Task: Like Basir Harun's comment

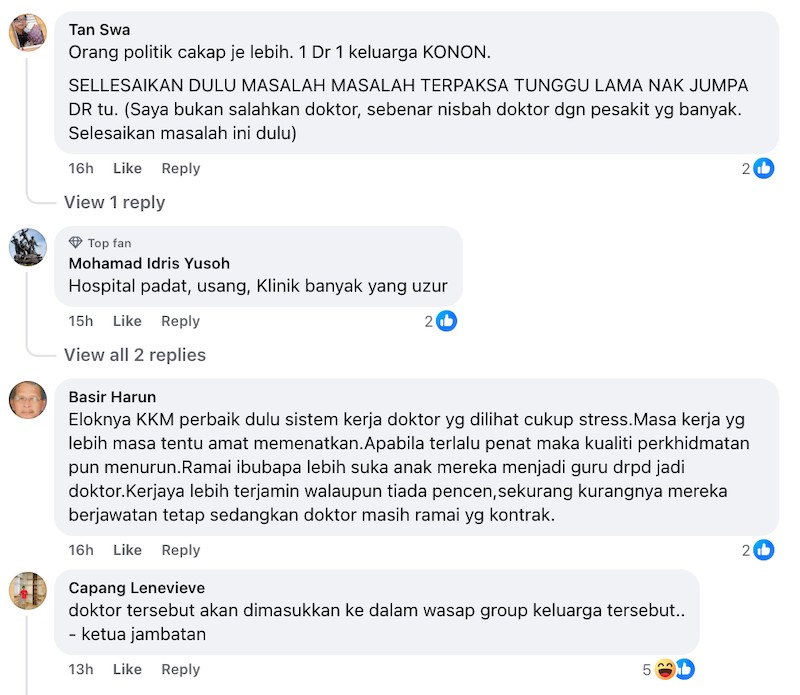Action: coord(128,550)
